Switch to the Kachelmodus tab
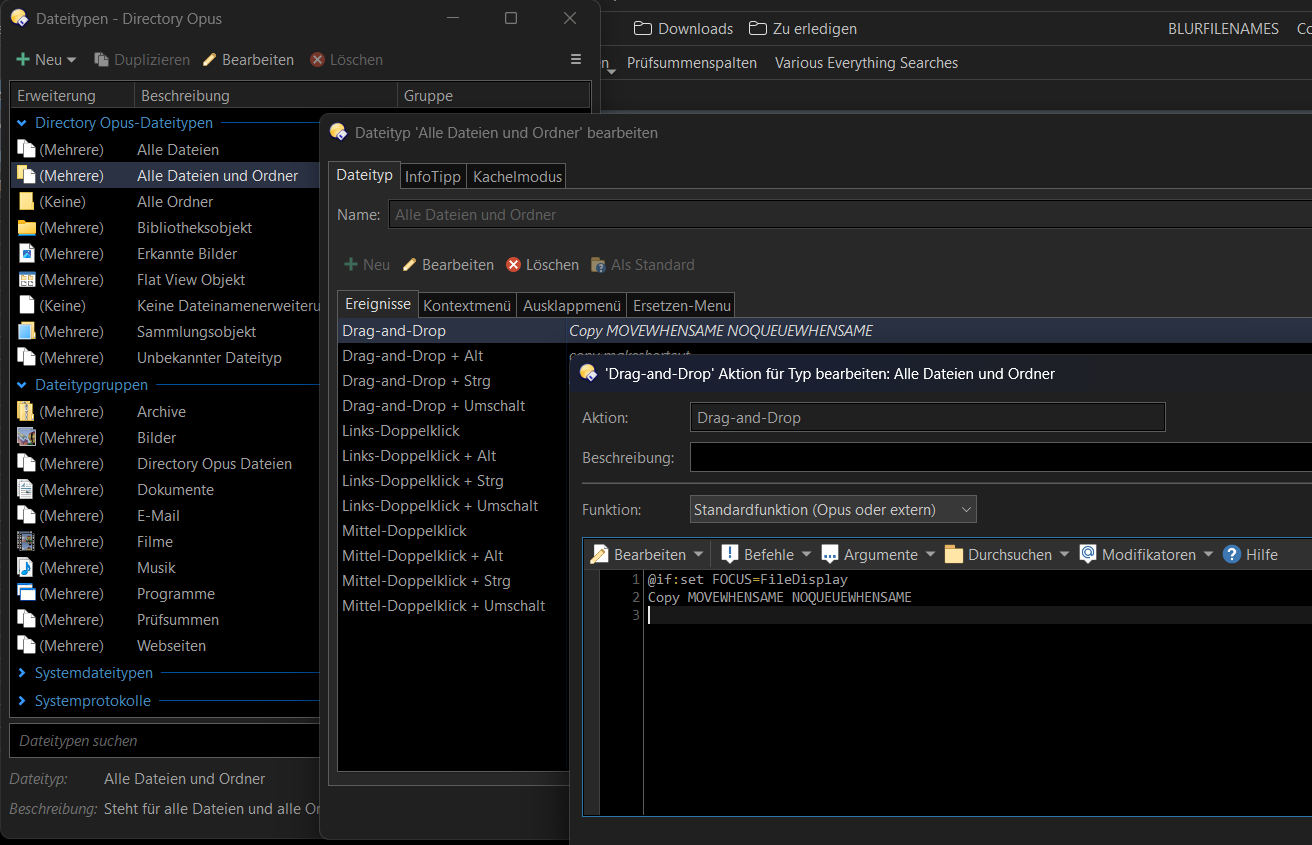Viewport: 1312px width, 845px height. (x=517, y=176)
